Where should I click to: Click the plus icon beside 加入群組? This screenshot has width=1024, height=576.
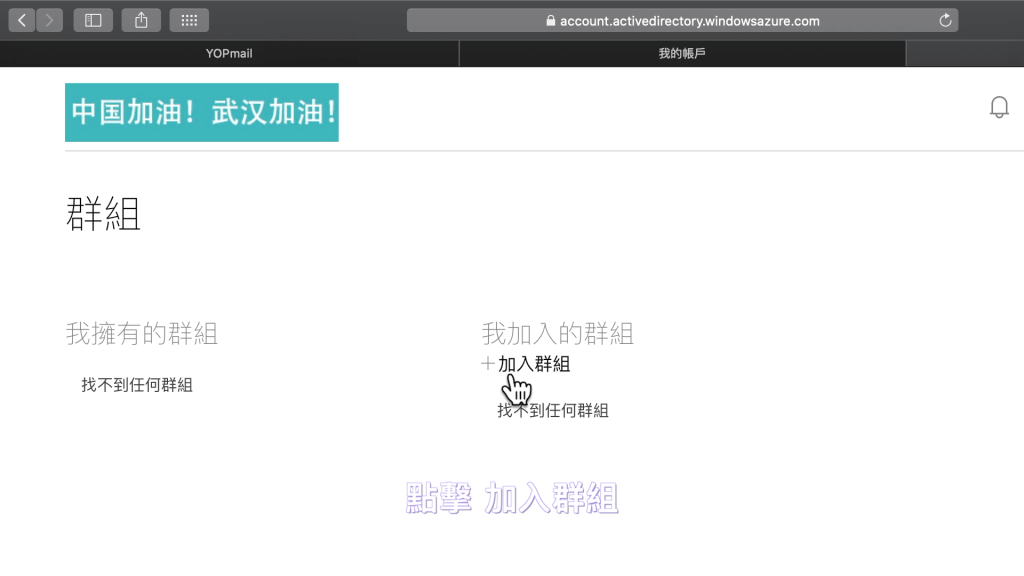pos(487,364)
